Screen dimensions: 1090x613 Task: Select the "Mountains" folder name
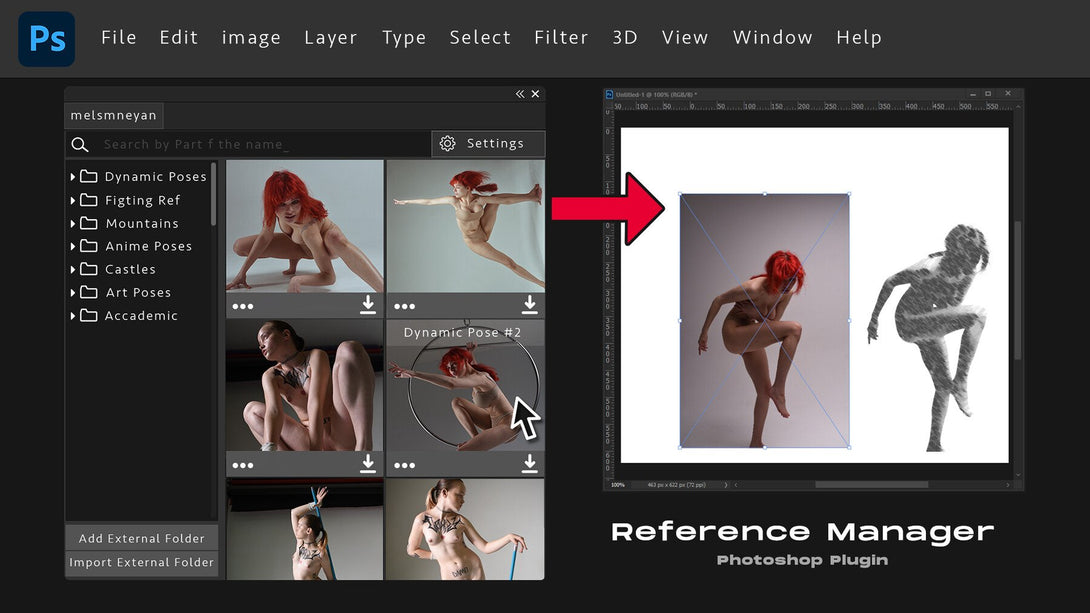tap(142, 223)
